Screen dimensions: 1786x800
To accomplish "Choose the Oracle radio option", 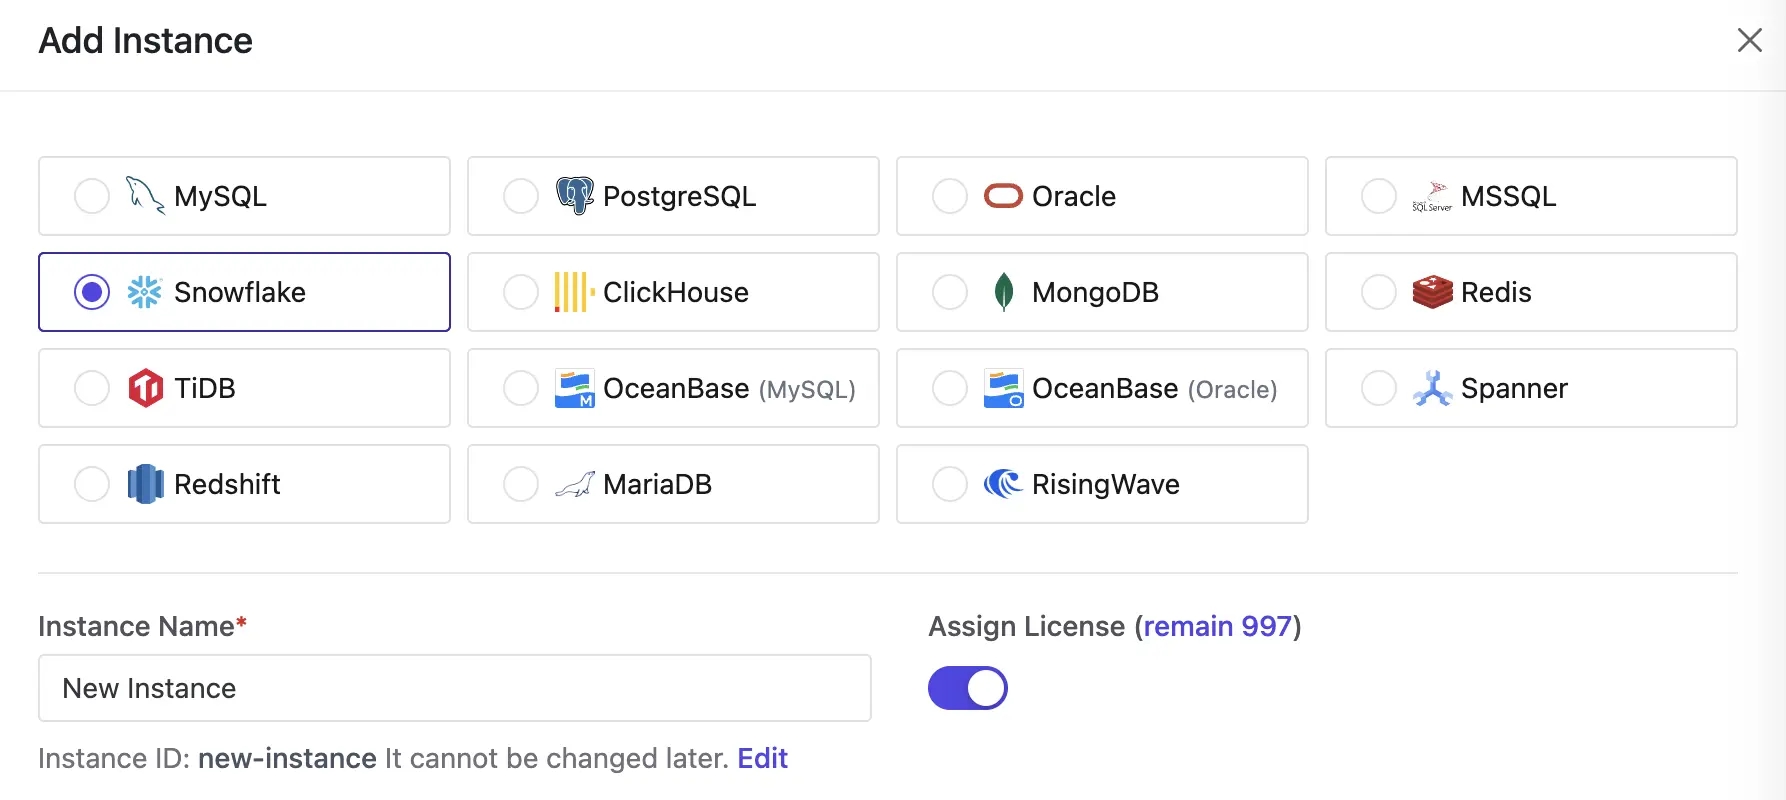I will [x=950, y=196].
